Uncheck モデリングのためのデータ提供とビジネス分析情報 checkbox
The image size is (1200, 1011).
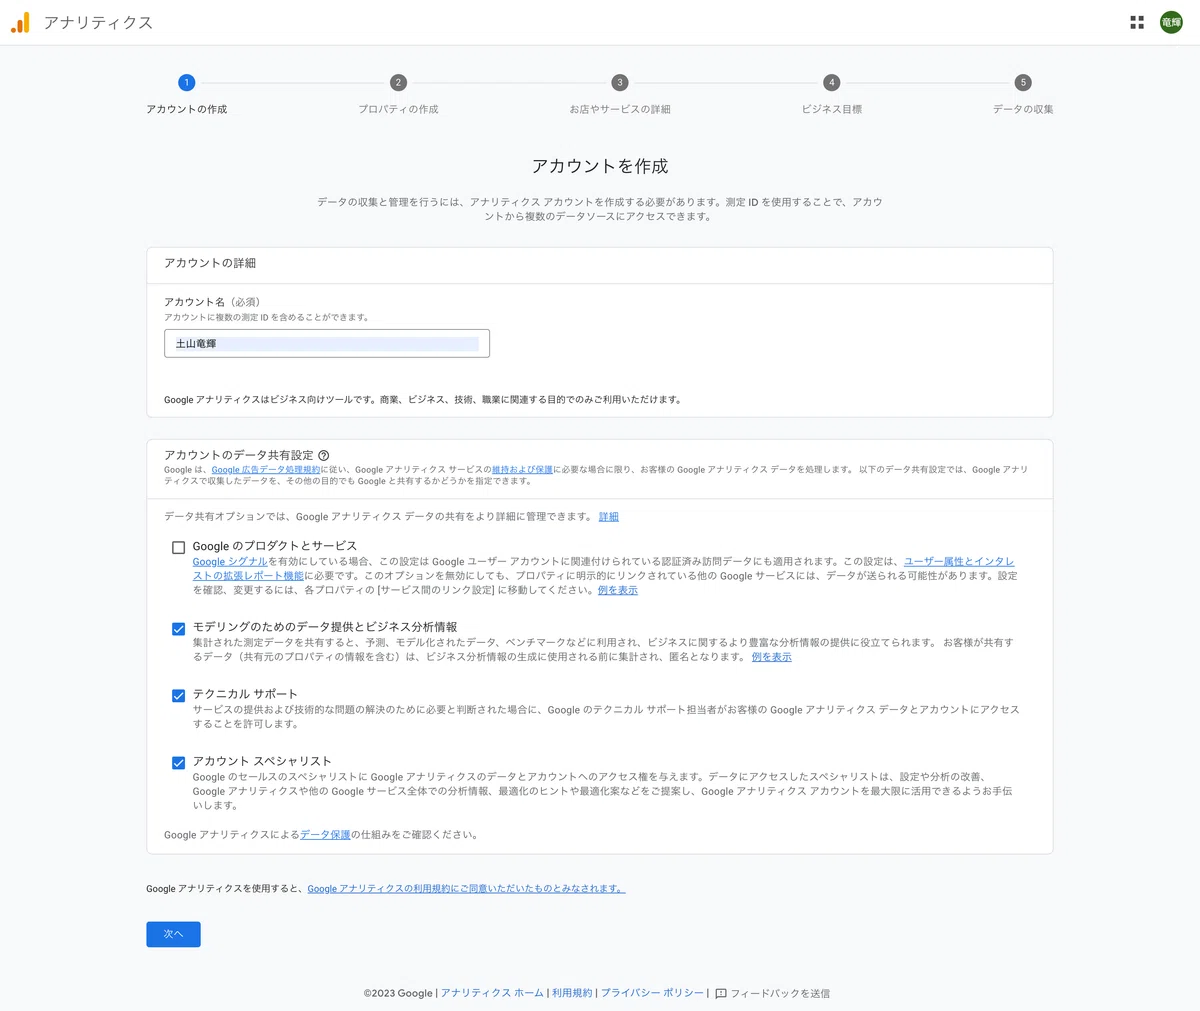pos(179,629)
